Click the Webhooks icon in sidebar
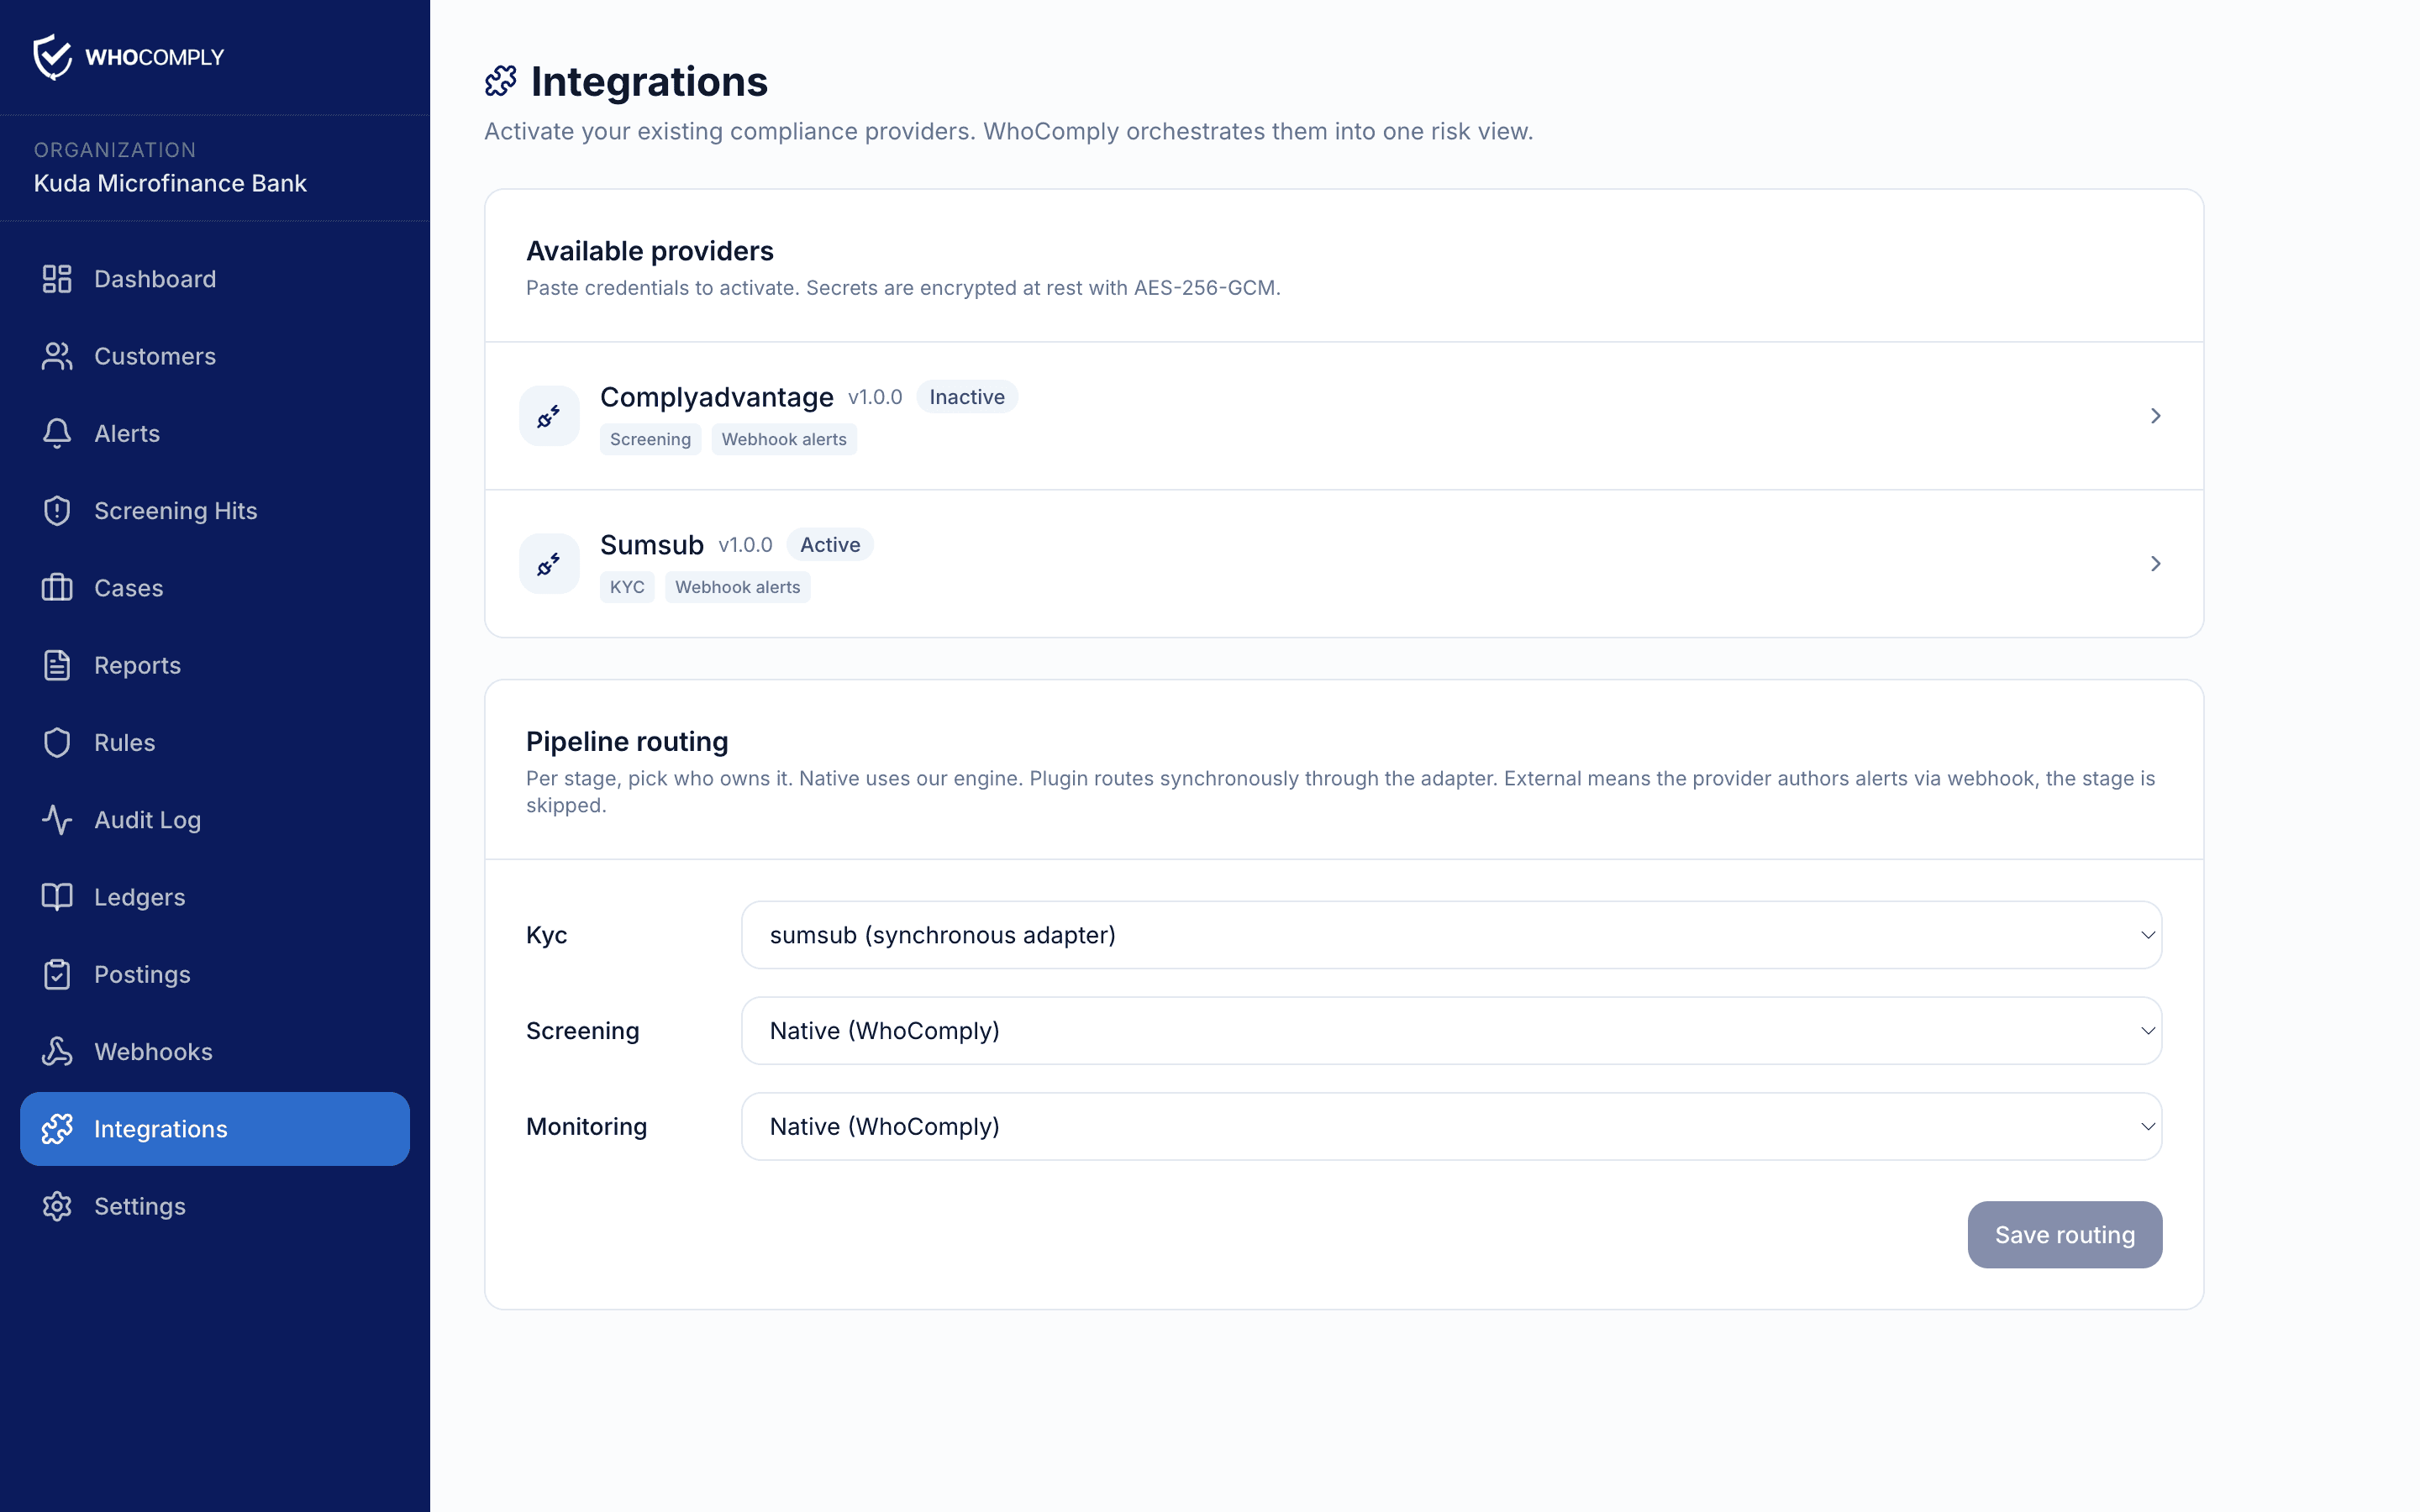Screen dimensions: 2420x1512 click(x=57, y=1051)
